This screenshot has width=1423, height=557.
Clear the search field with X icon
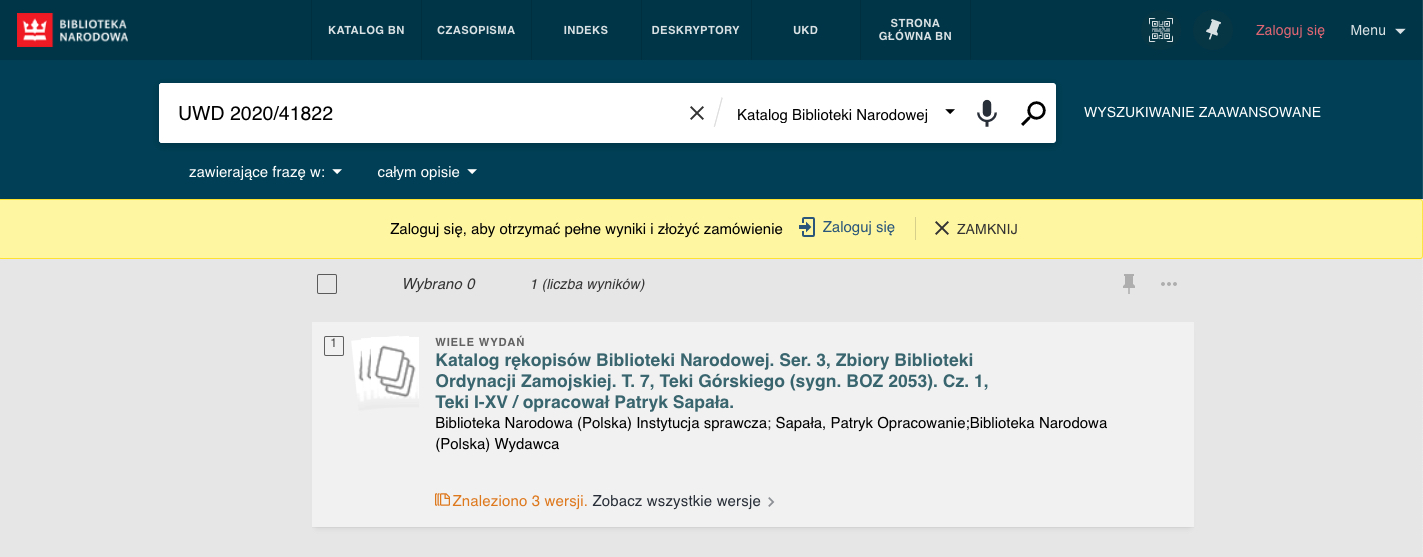[697, 113]
